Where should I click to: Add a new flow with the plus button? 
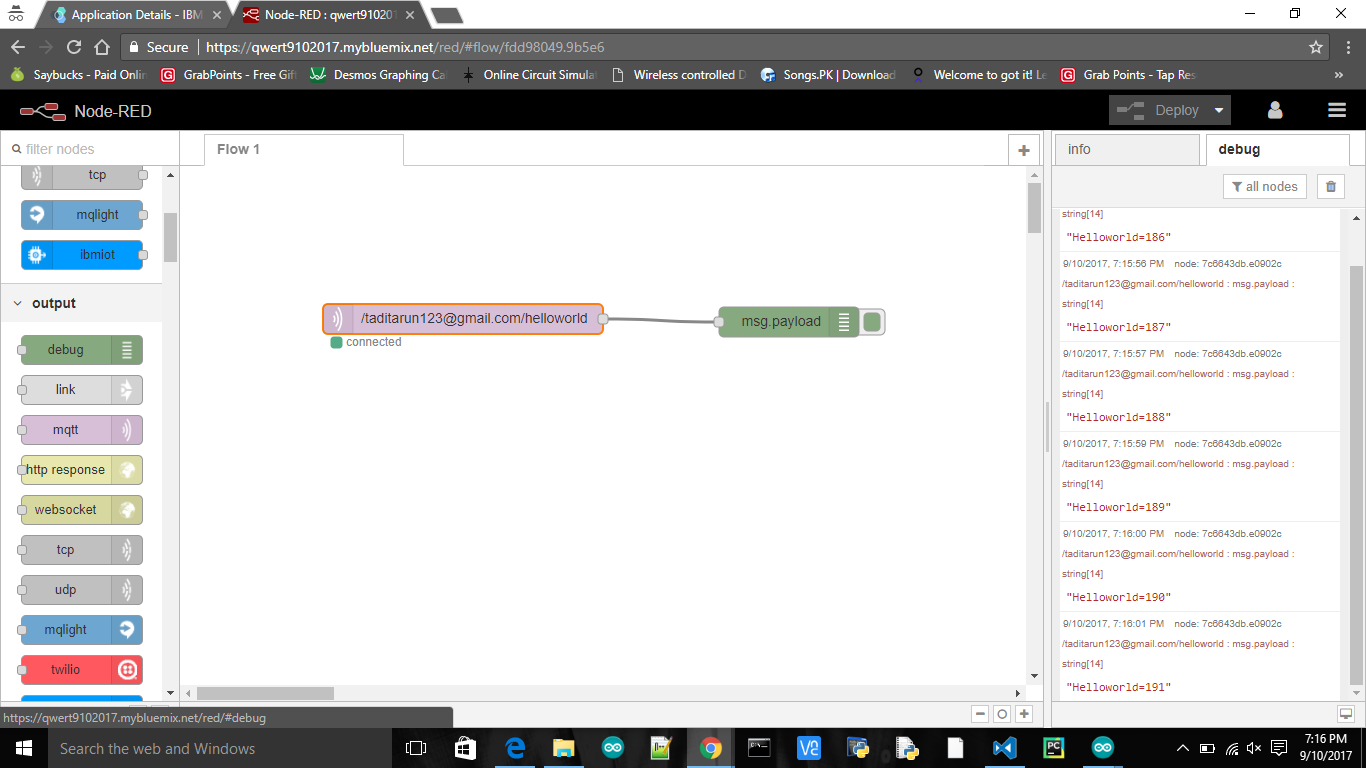click(1023, 149)
